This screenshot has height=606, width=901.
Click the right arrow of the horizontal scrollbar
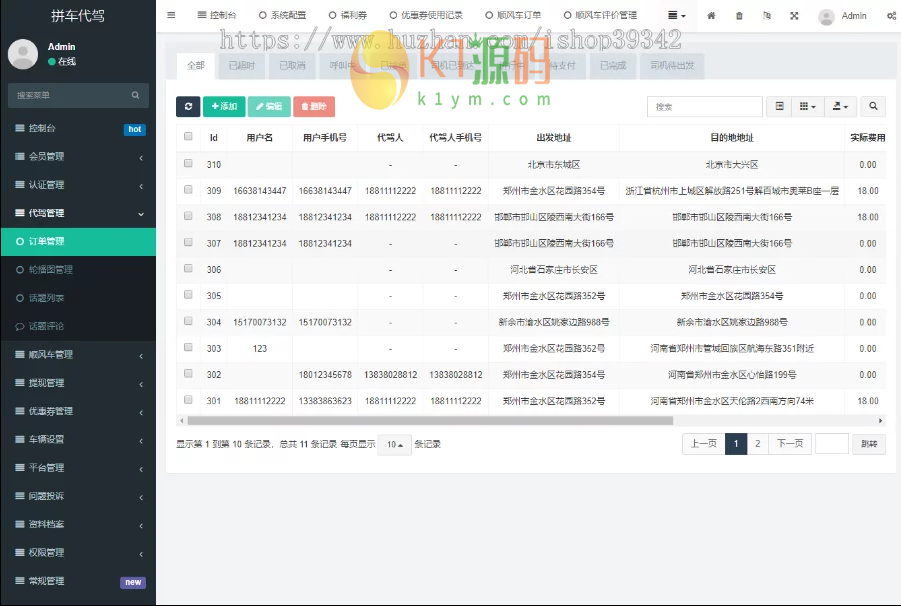point(880,420)
